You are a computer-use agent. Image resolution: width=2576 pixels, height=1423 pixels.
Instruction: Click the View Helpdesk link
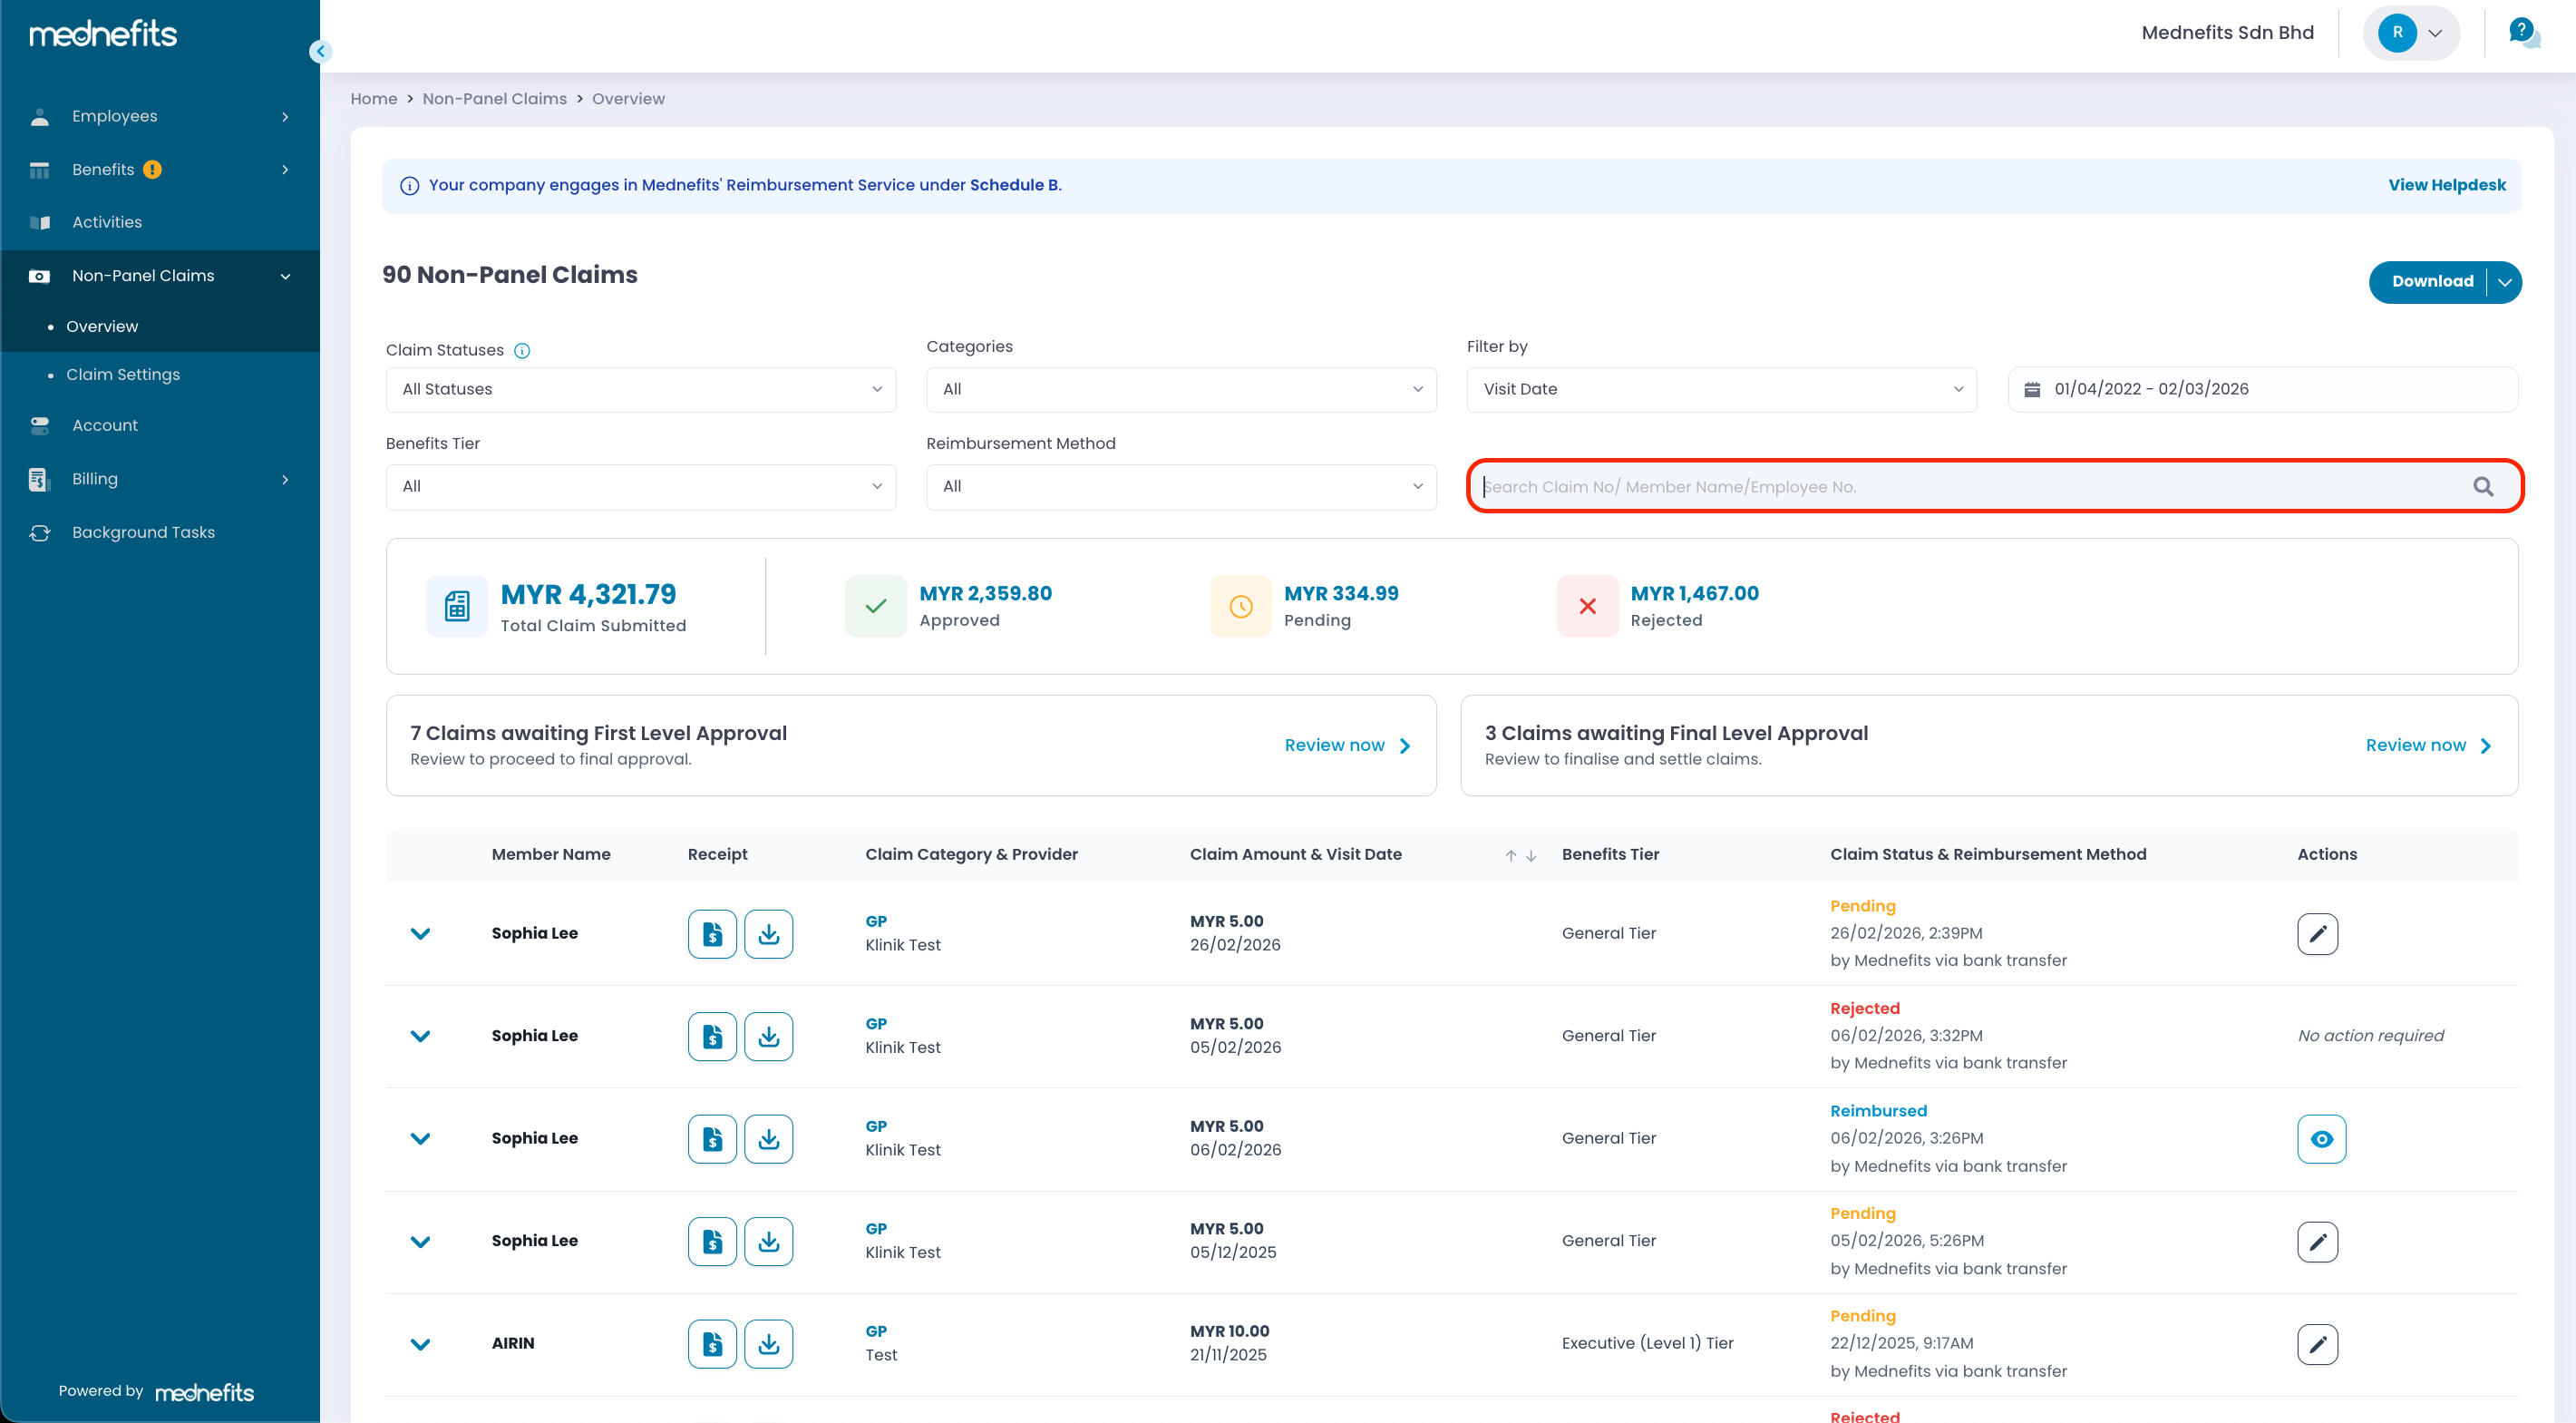(x=2446, y=185)
